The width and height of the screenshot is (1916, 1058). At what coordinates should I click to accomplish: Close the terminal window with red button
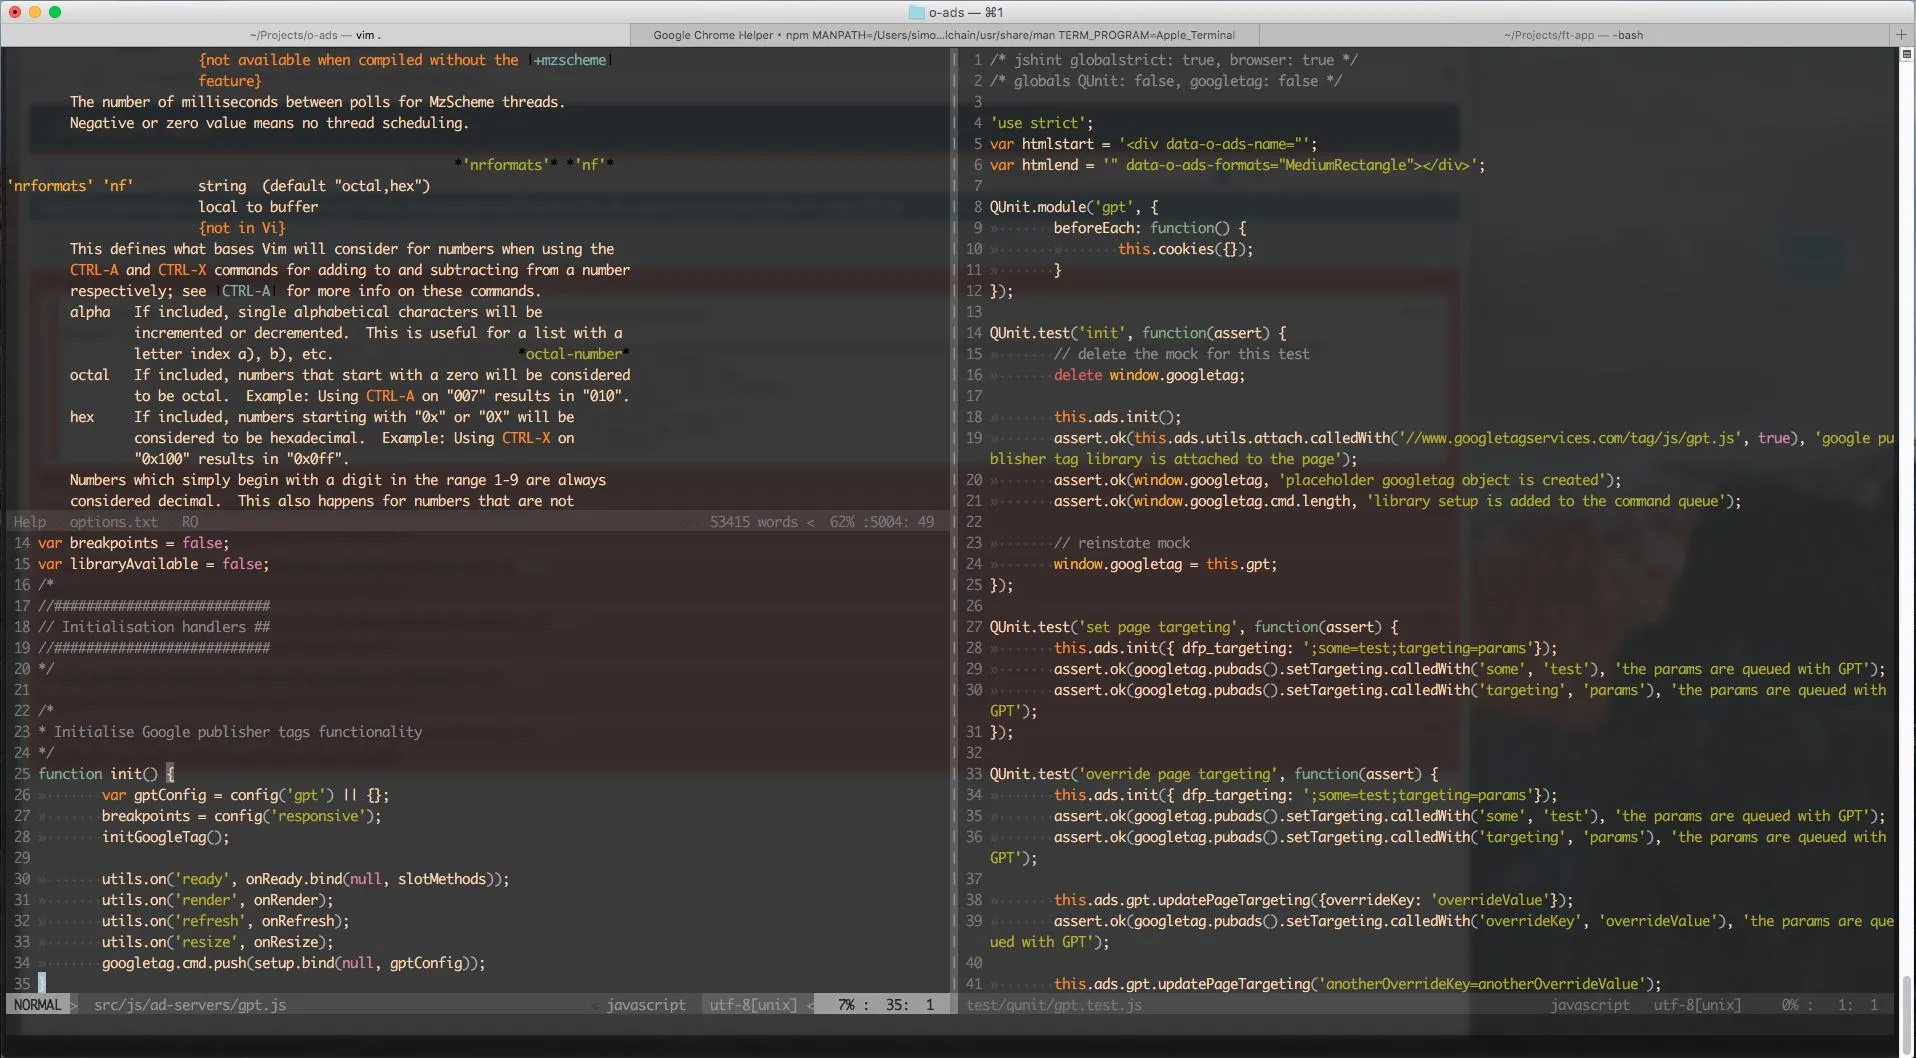pyautogui.click(x=15, y=12)
